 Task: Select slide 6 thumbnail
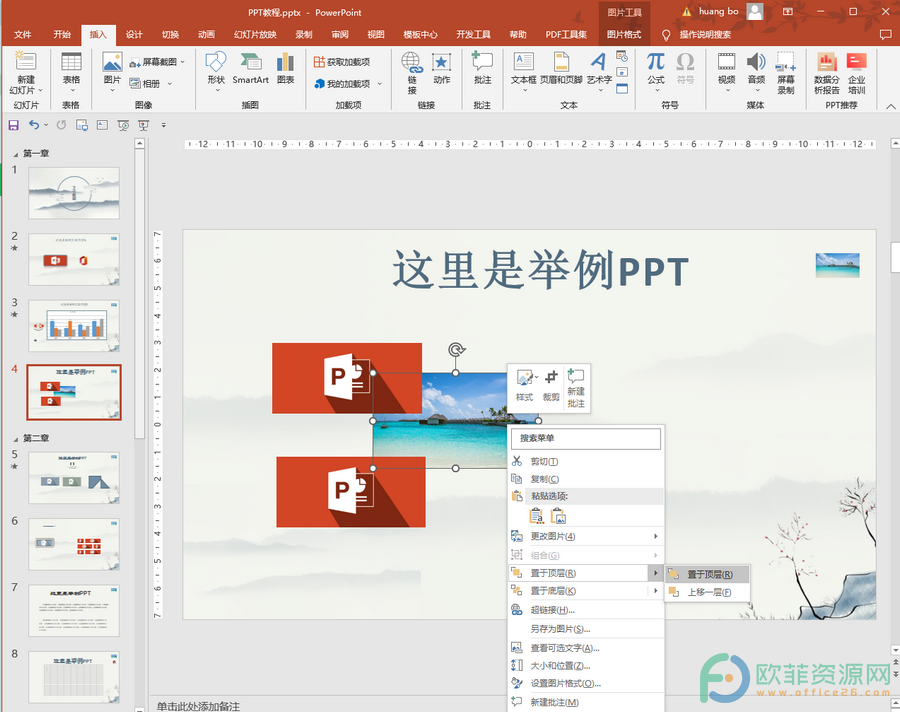(x=74, y=544)
